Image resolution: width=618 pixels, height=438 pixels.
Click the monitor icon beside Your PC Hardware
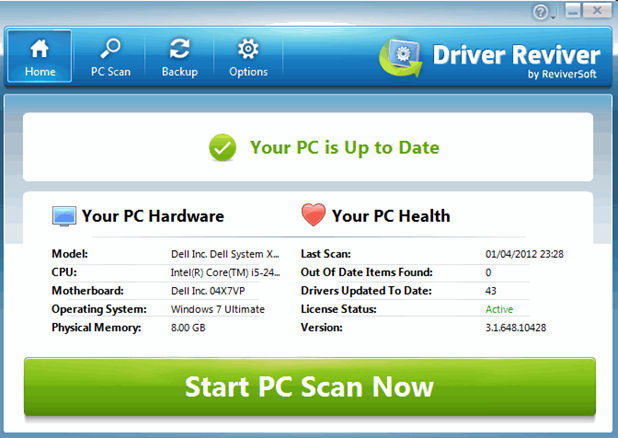click(64, 216)
